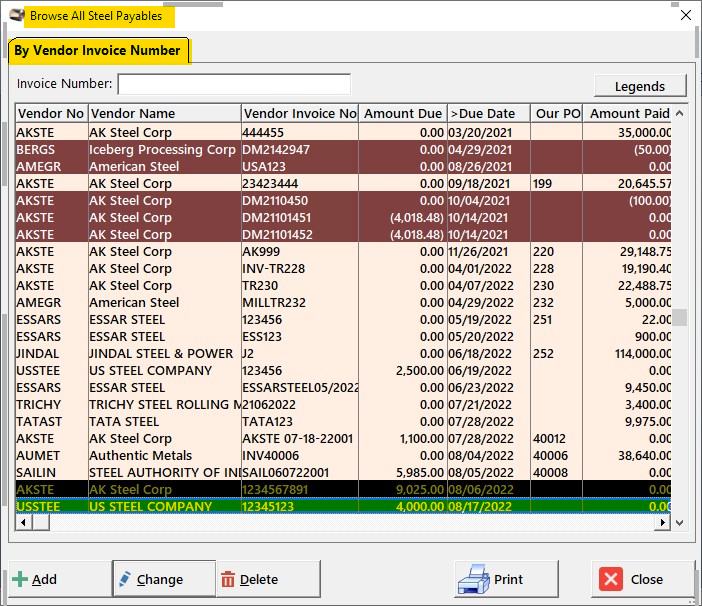Focus the Invoice Number input field
This screenshot has width=702, height=606.
click(x=234, y=84)
